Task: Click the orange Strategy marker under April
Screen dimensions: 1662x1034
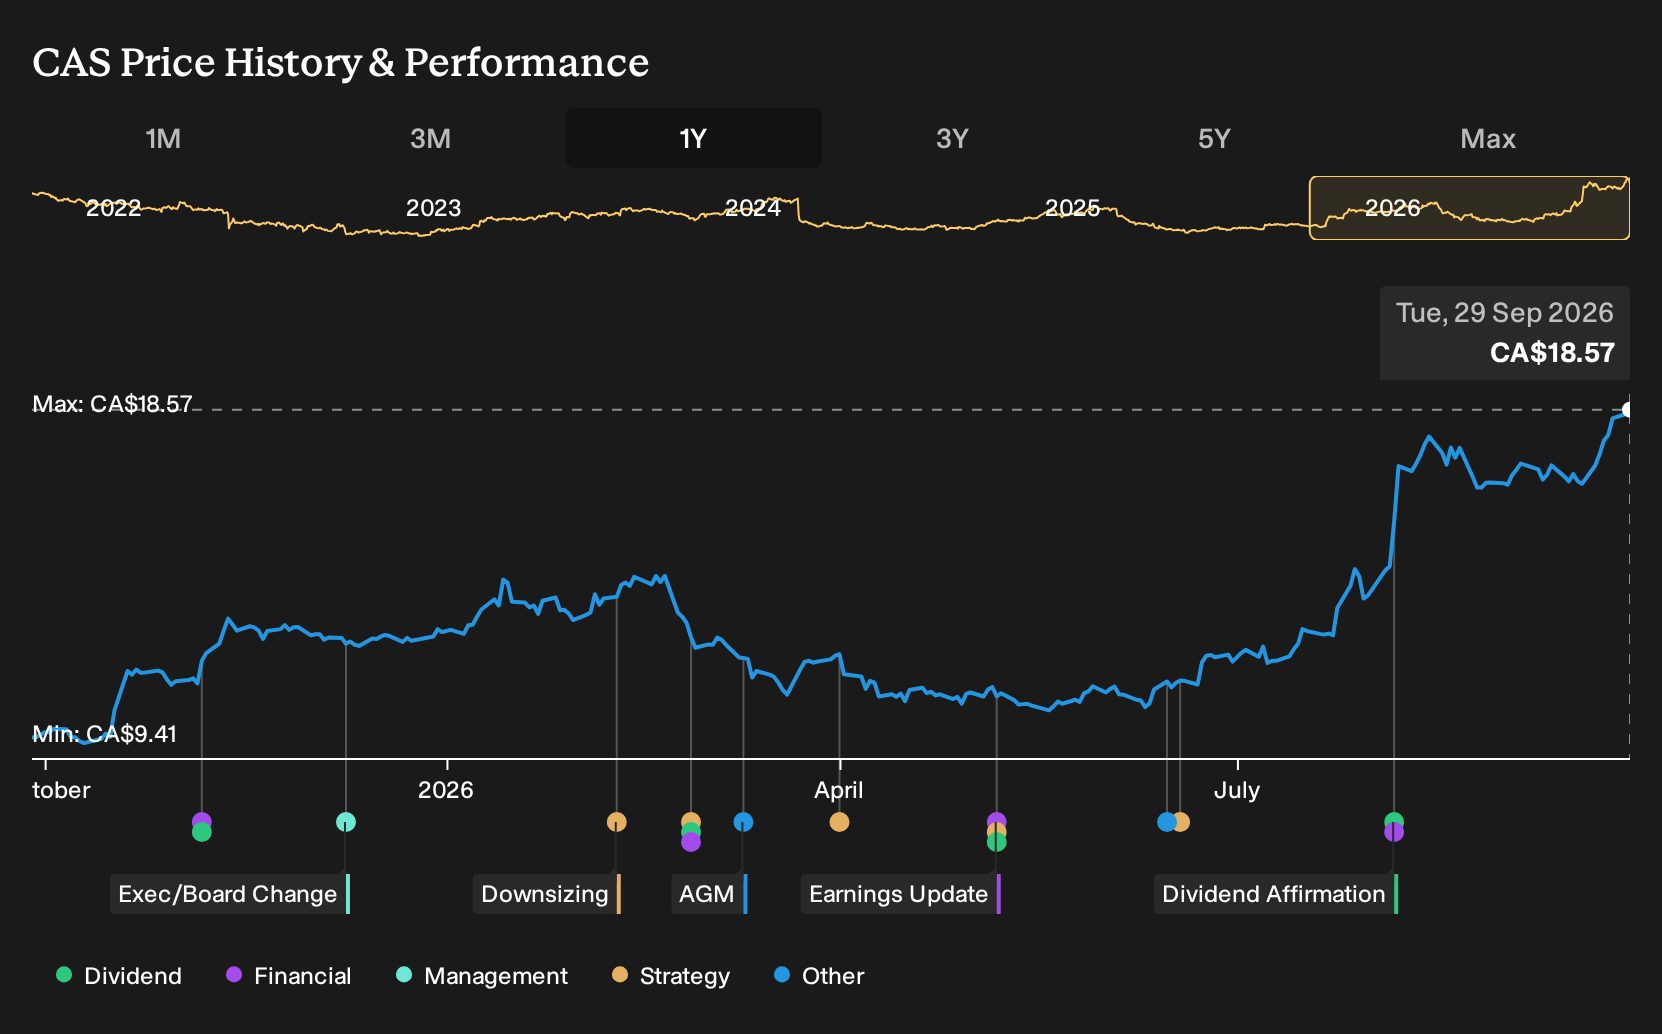Action: click(x=839, y=822)
